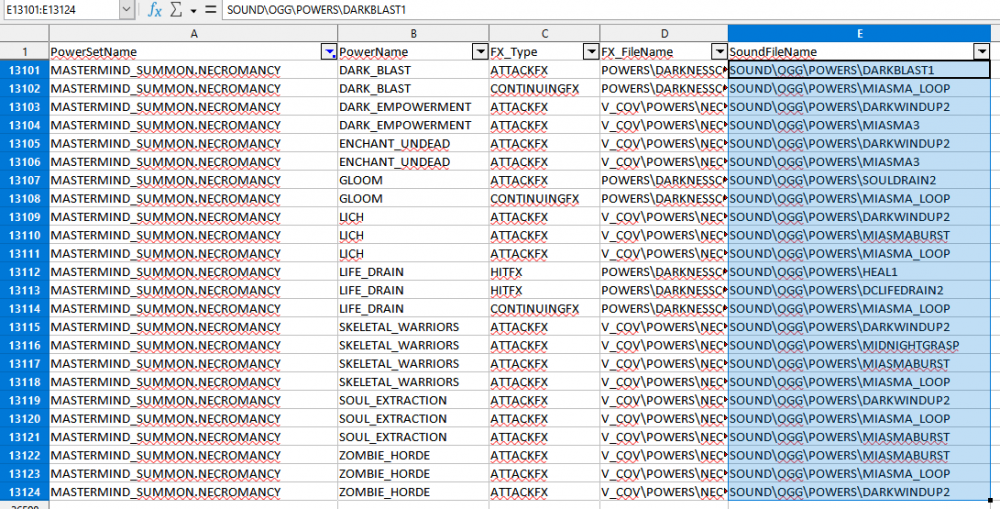Select the highlighted column E header
Viewport: 1000px width, 509px height.
[859, 33]
